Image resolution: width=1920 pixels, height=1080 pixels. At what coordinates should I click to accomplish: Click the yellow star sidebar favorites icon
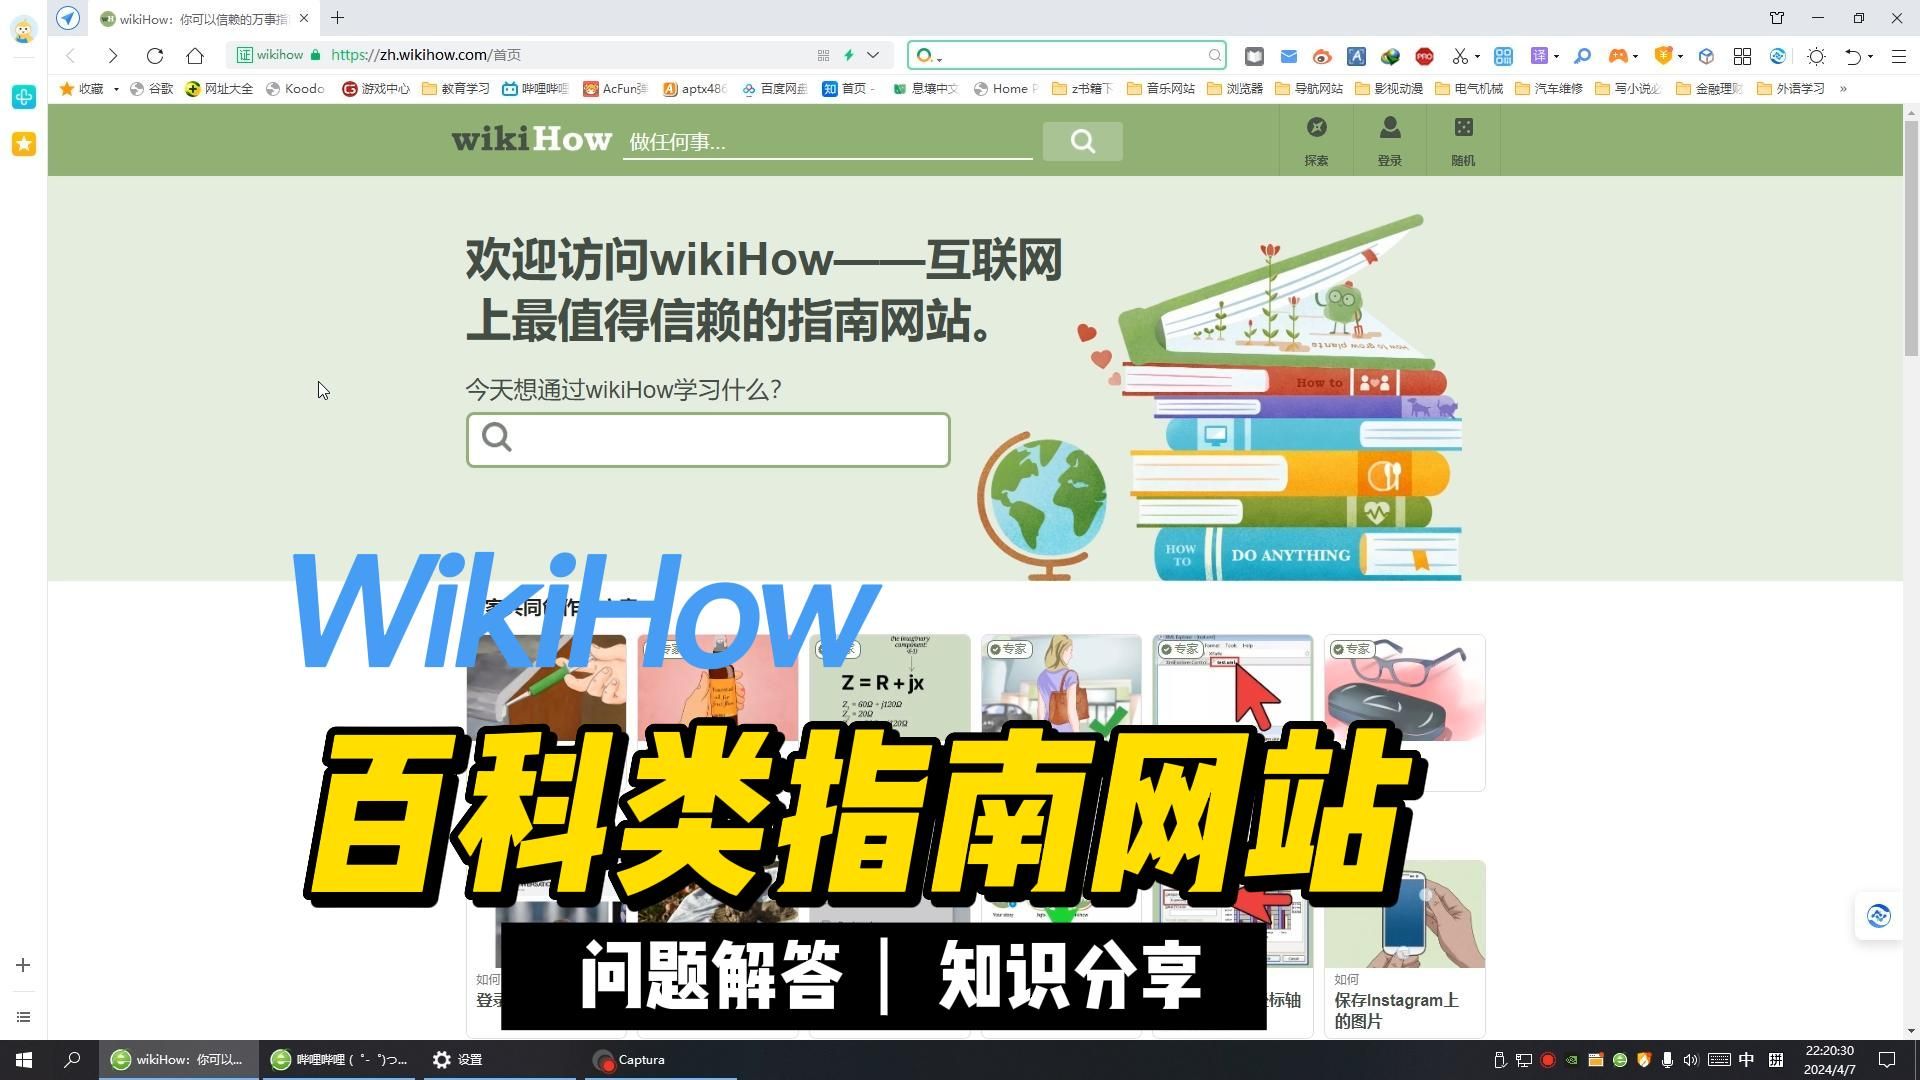click(24, 144)
